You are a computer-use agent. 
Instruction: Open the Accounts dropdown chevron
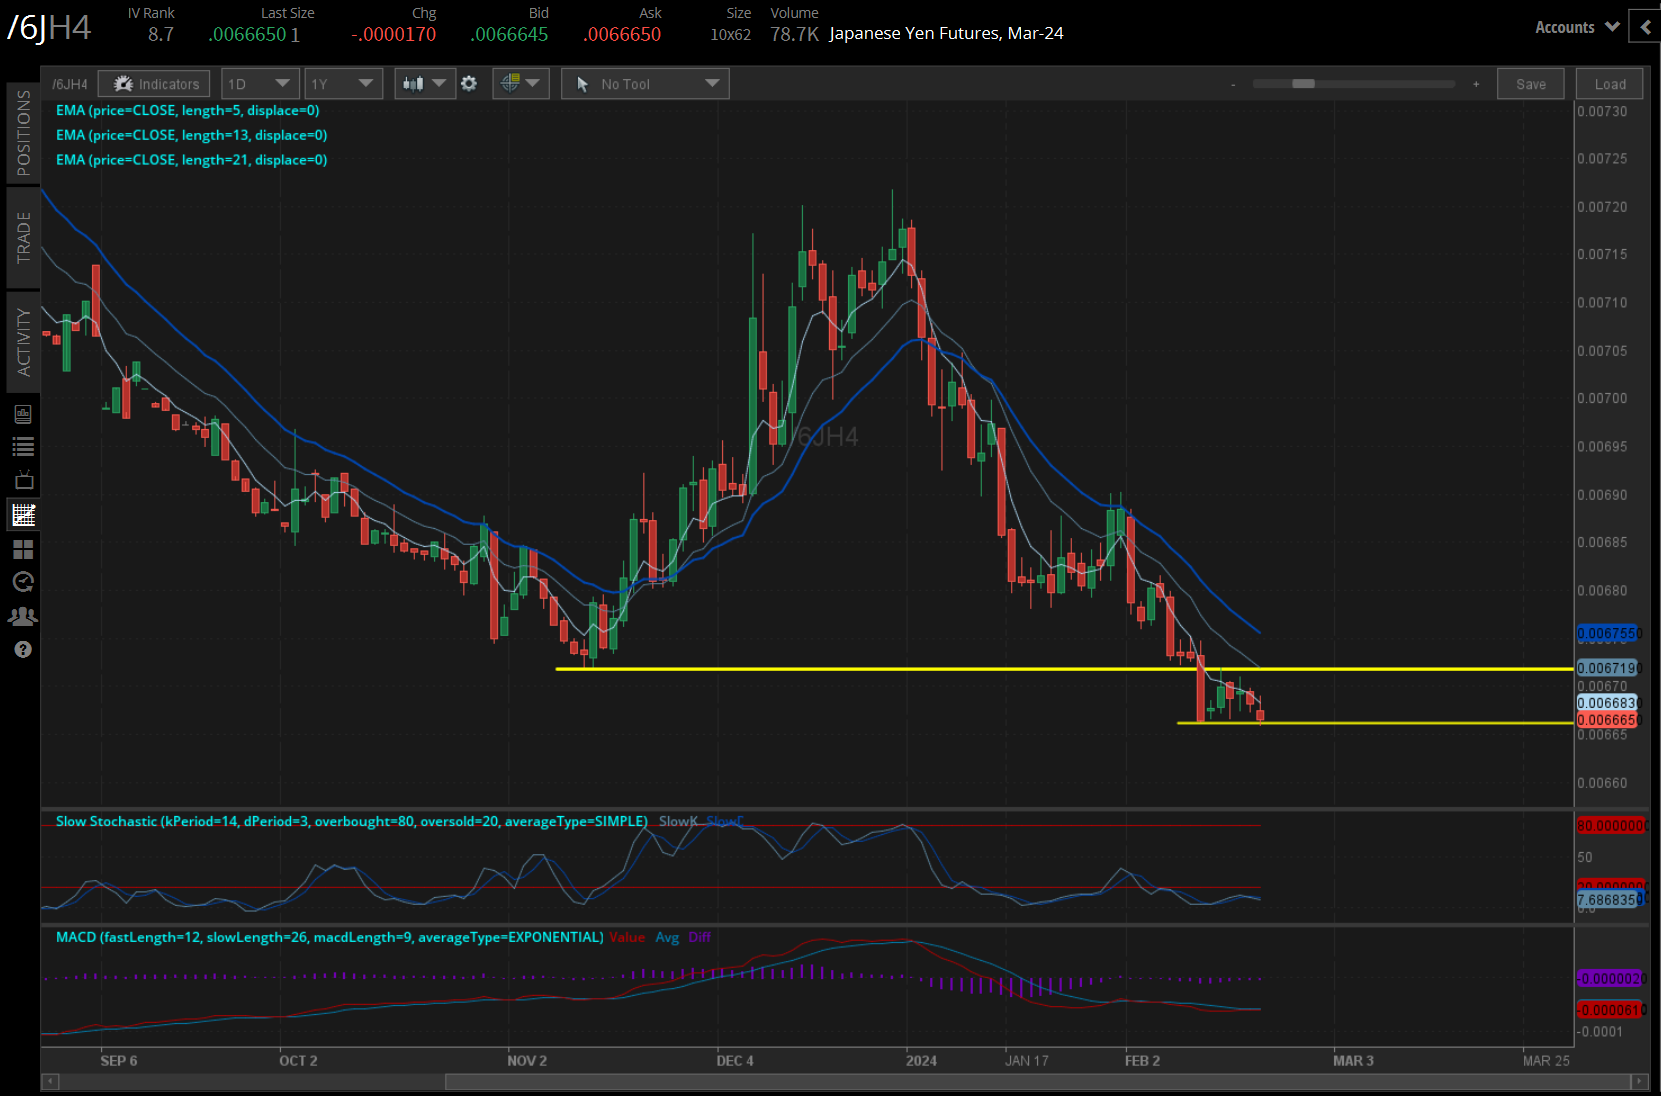coord(1611,27)
